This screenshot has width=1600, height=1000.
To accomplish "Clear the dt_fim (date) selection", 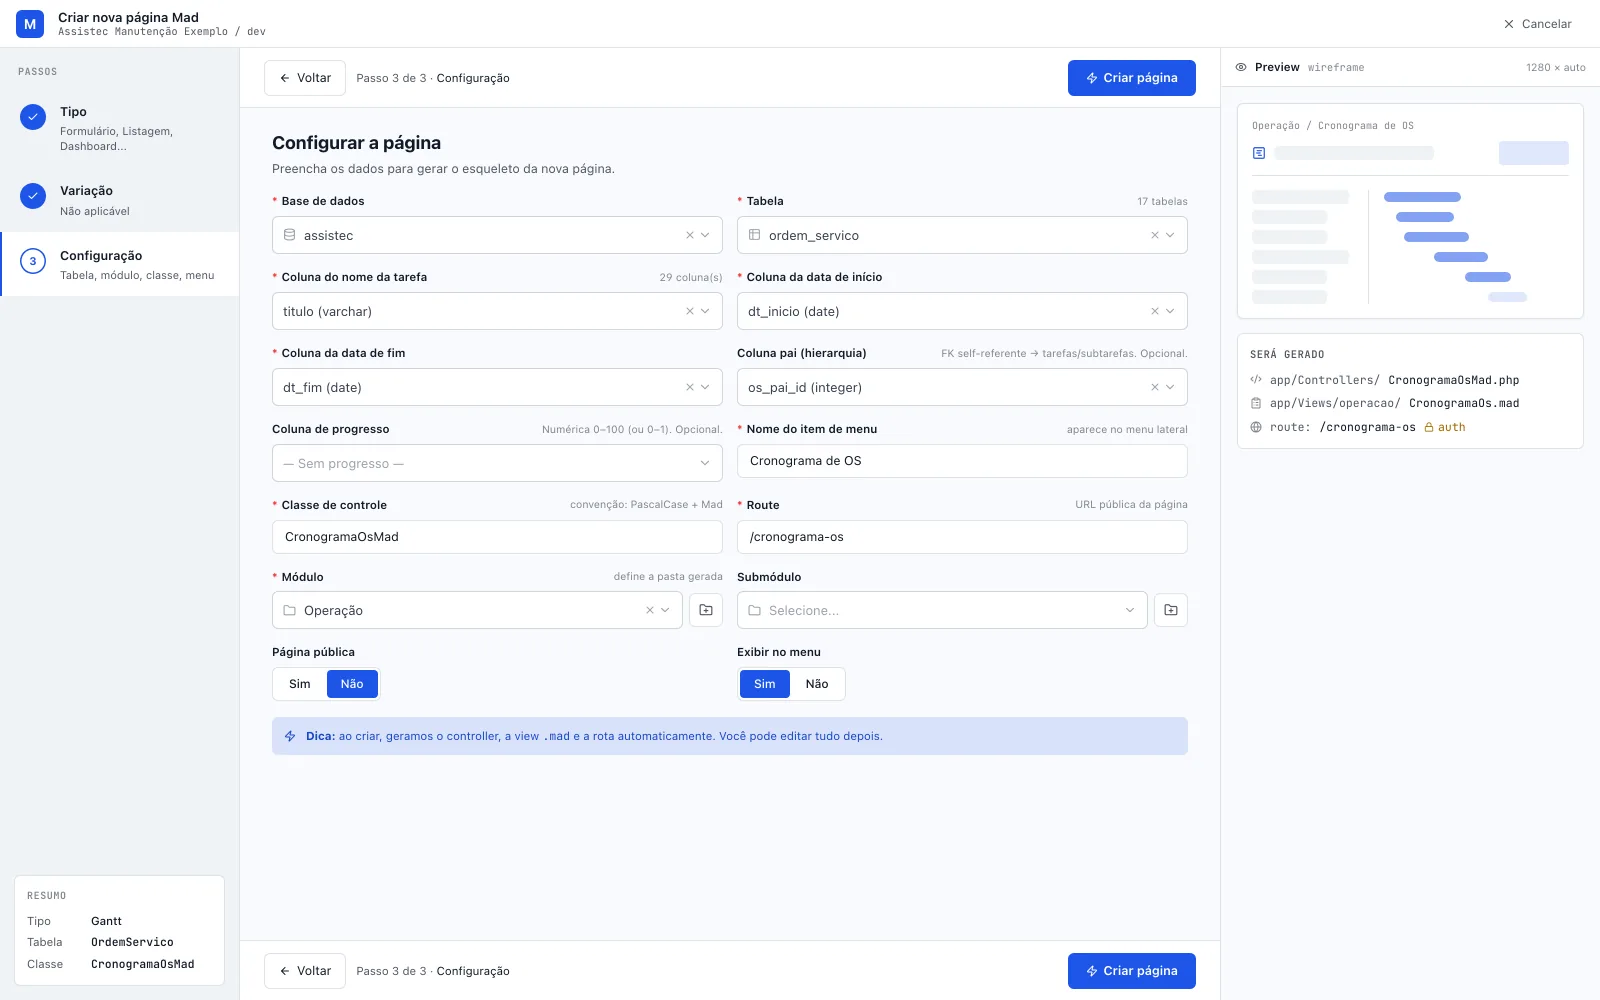I will click(690, 387).
